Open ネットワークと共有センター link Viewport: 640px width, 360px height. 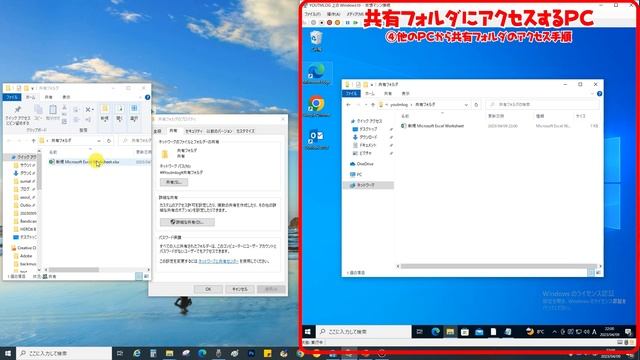tap(218, 261)
